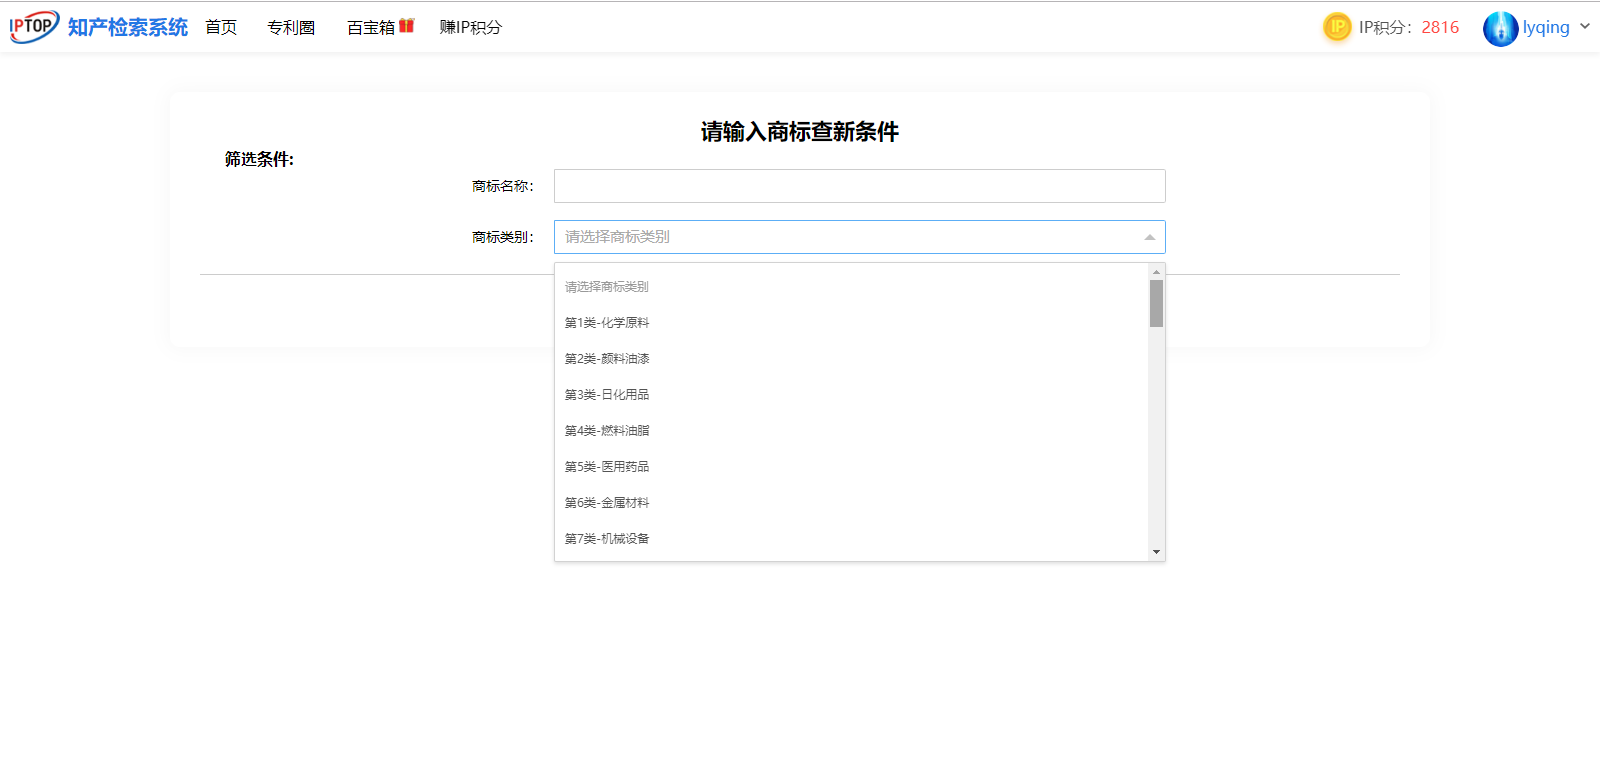Choose 第2类-颜料油漆 option

click(607, 359)
